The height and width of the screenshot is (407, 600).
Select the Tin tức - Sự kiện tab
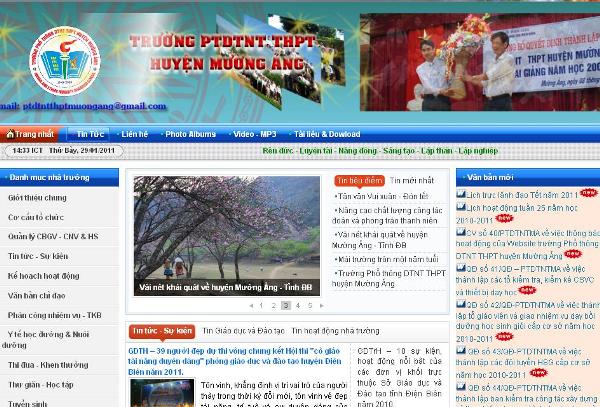[x=162, y=331]
